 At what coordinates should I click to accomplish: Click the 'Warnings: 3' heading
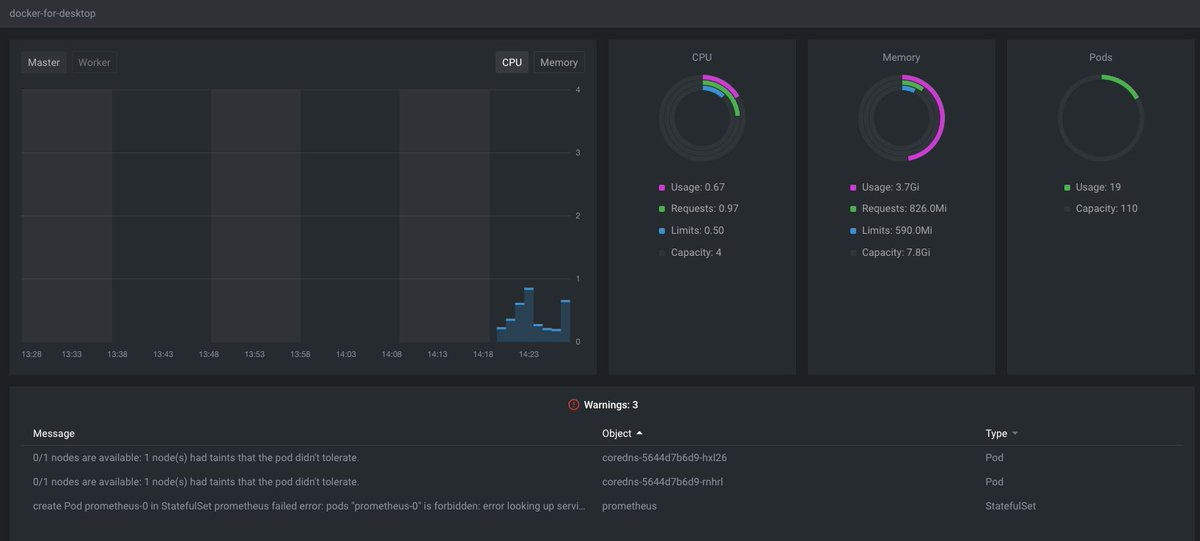tap(611, 405)
